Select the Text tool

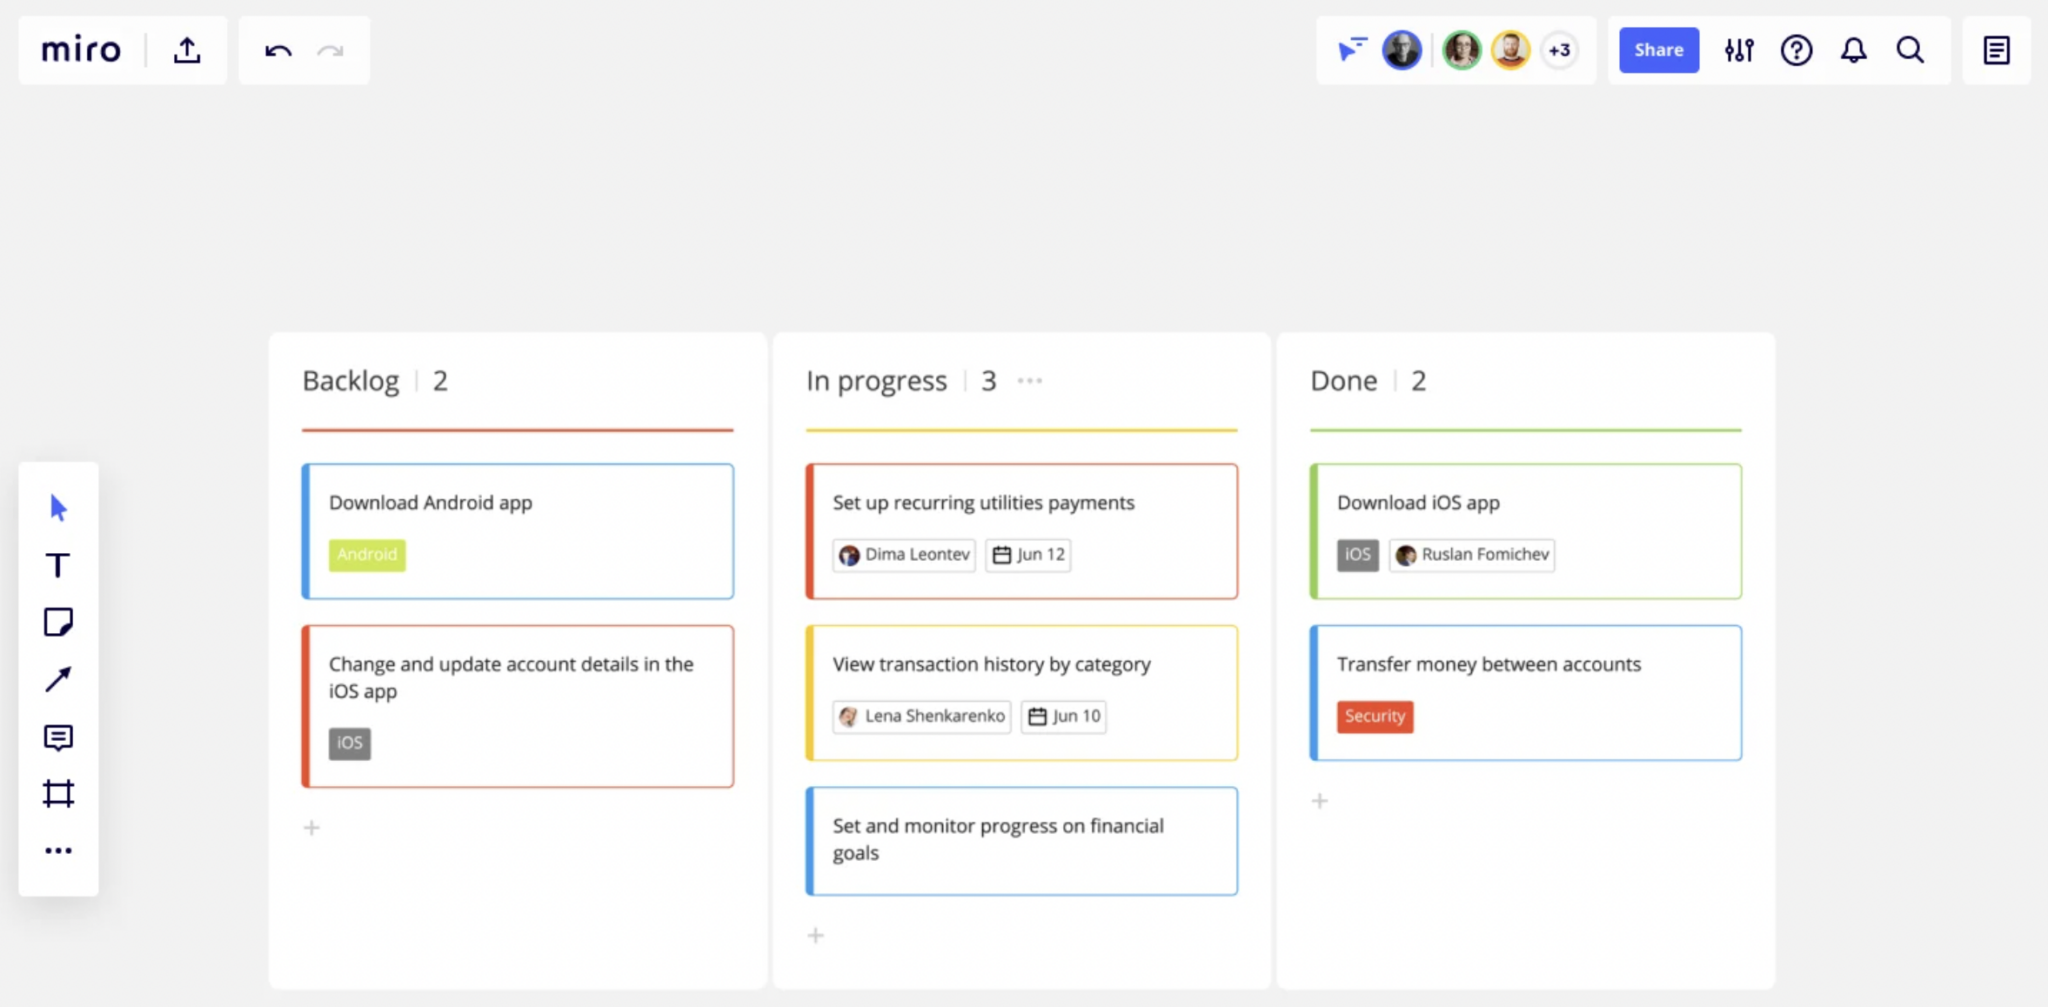[58, 565]
